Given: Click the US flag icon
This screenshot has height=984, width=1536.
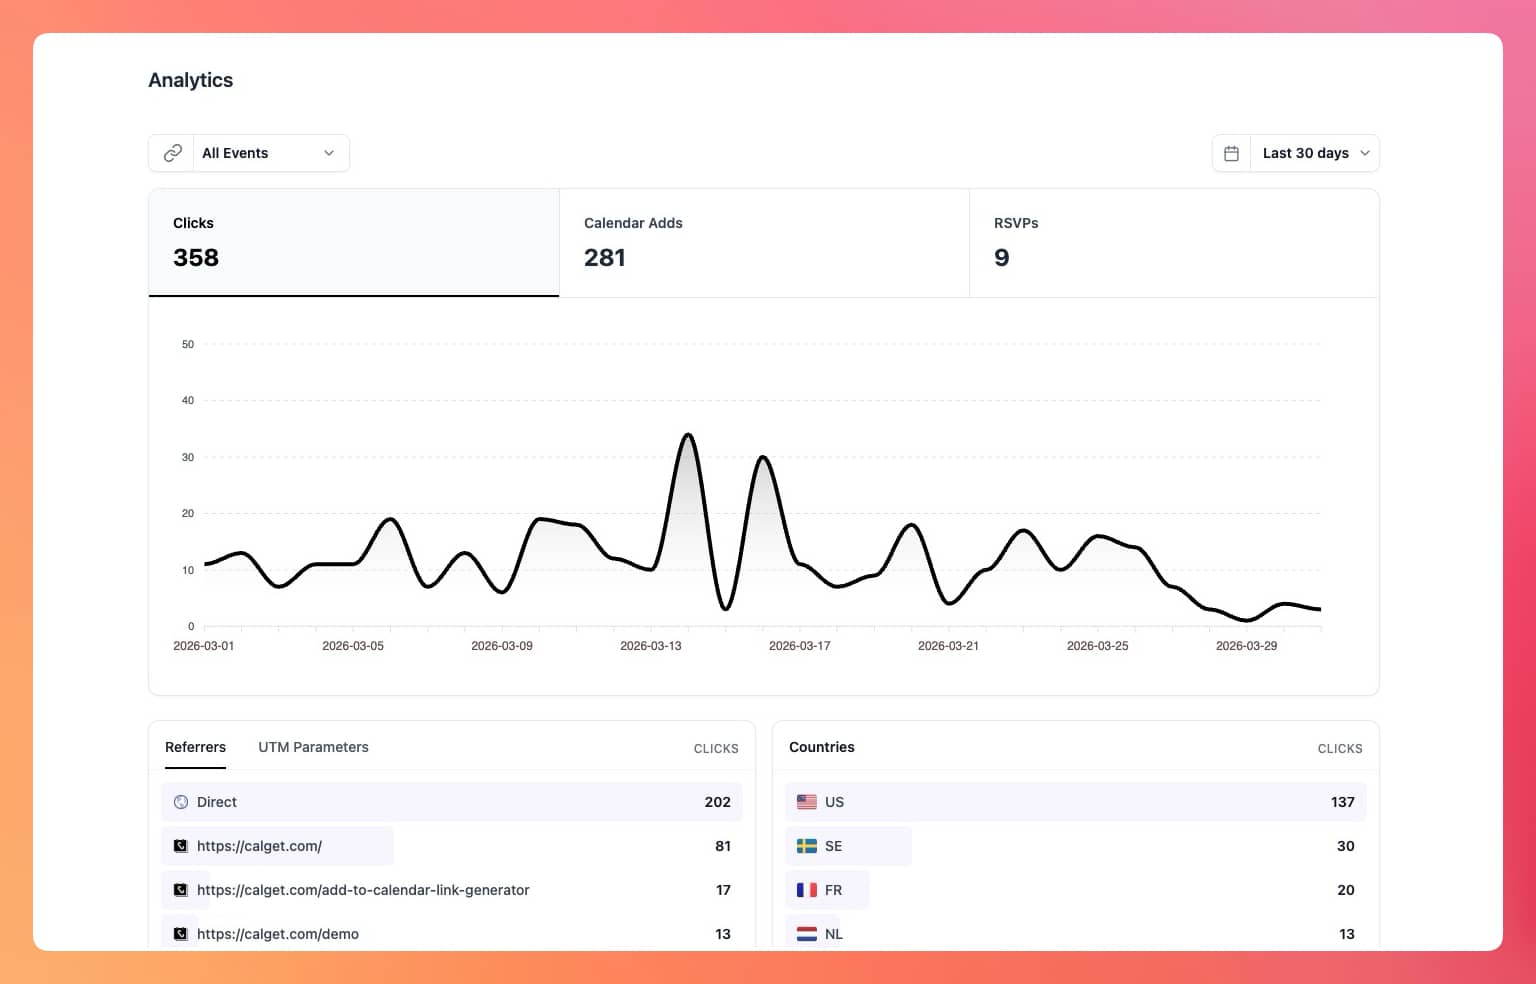Looking at the screenshot, I should (x=807, y=802).
